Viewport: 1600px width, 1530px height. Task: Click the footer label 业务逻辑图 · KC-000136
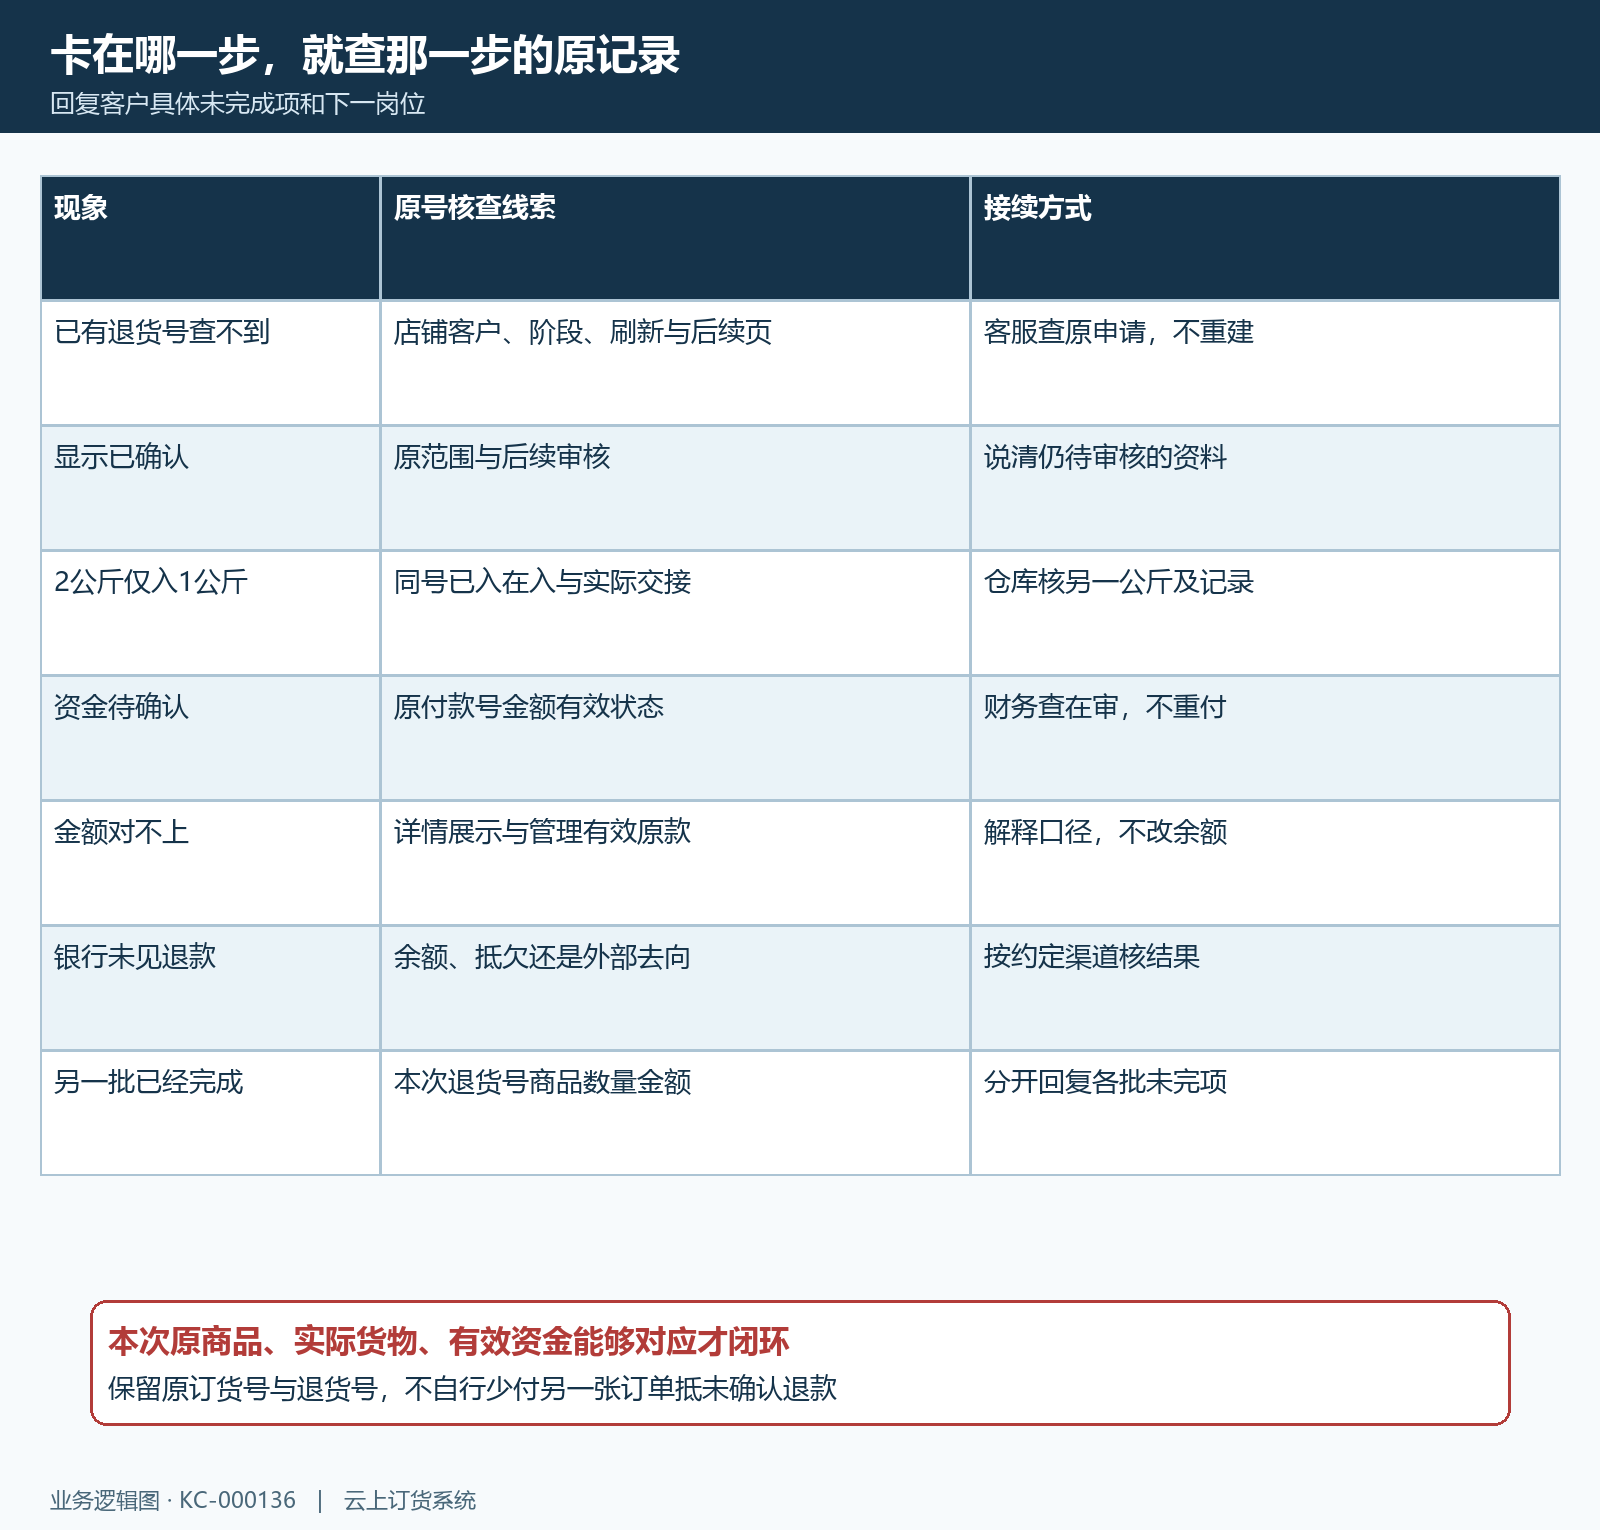(x=173, y=1500)
